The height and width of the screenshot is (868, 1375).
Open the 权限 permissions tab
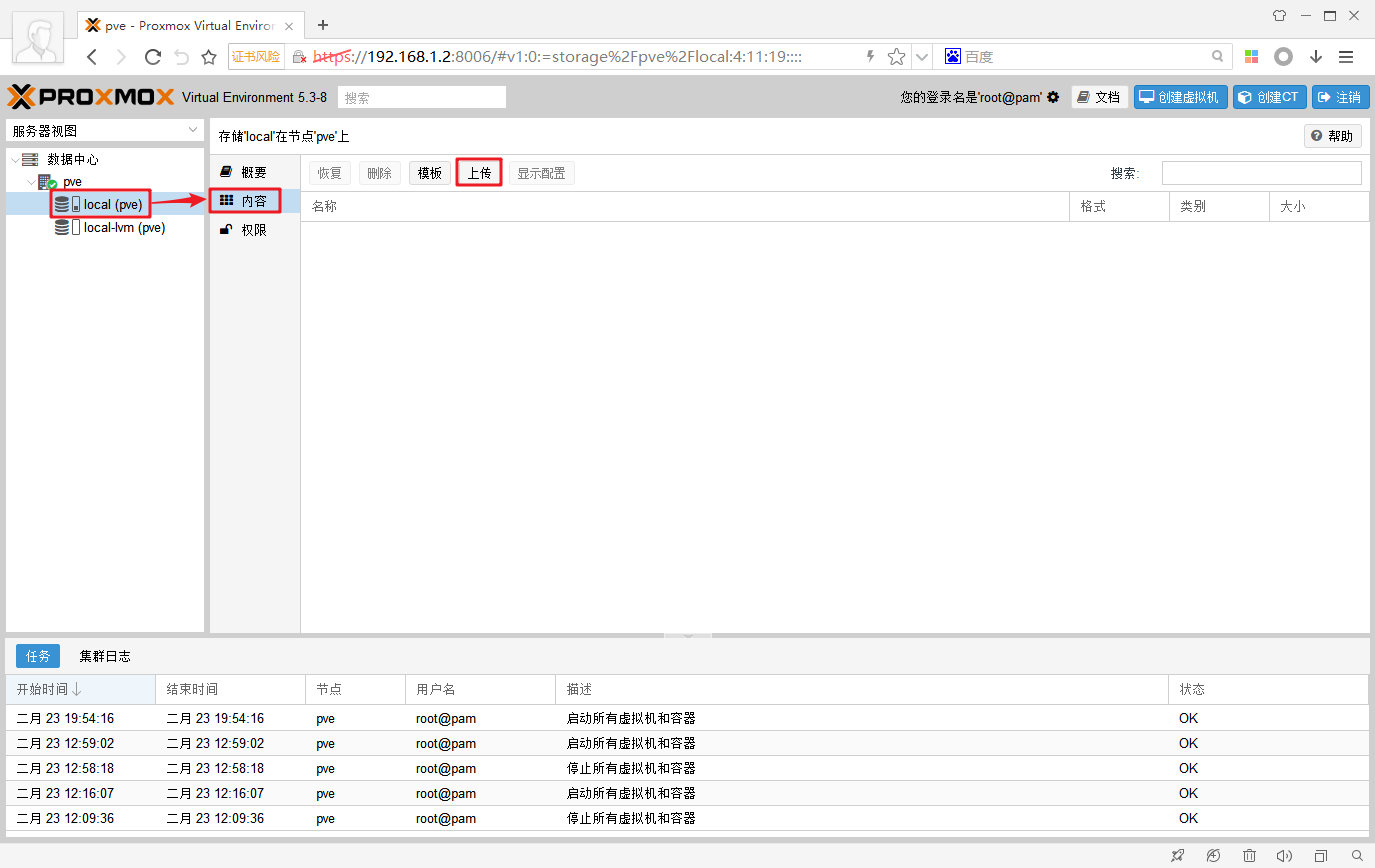pyautogui.click(x=254, y=230)
